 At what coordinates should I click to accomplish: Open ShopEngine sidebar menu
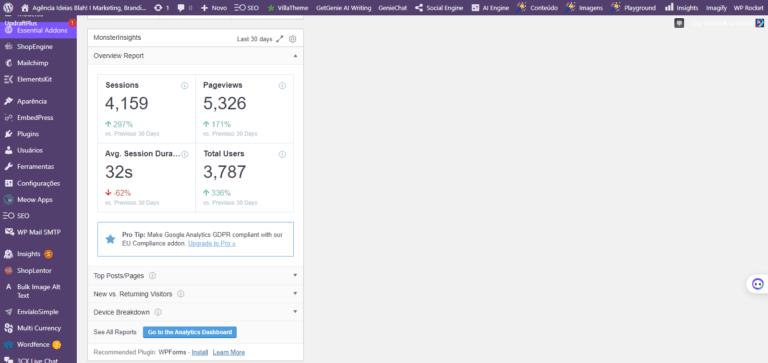38,47
